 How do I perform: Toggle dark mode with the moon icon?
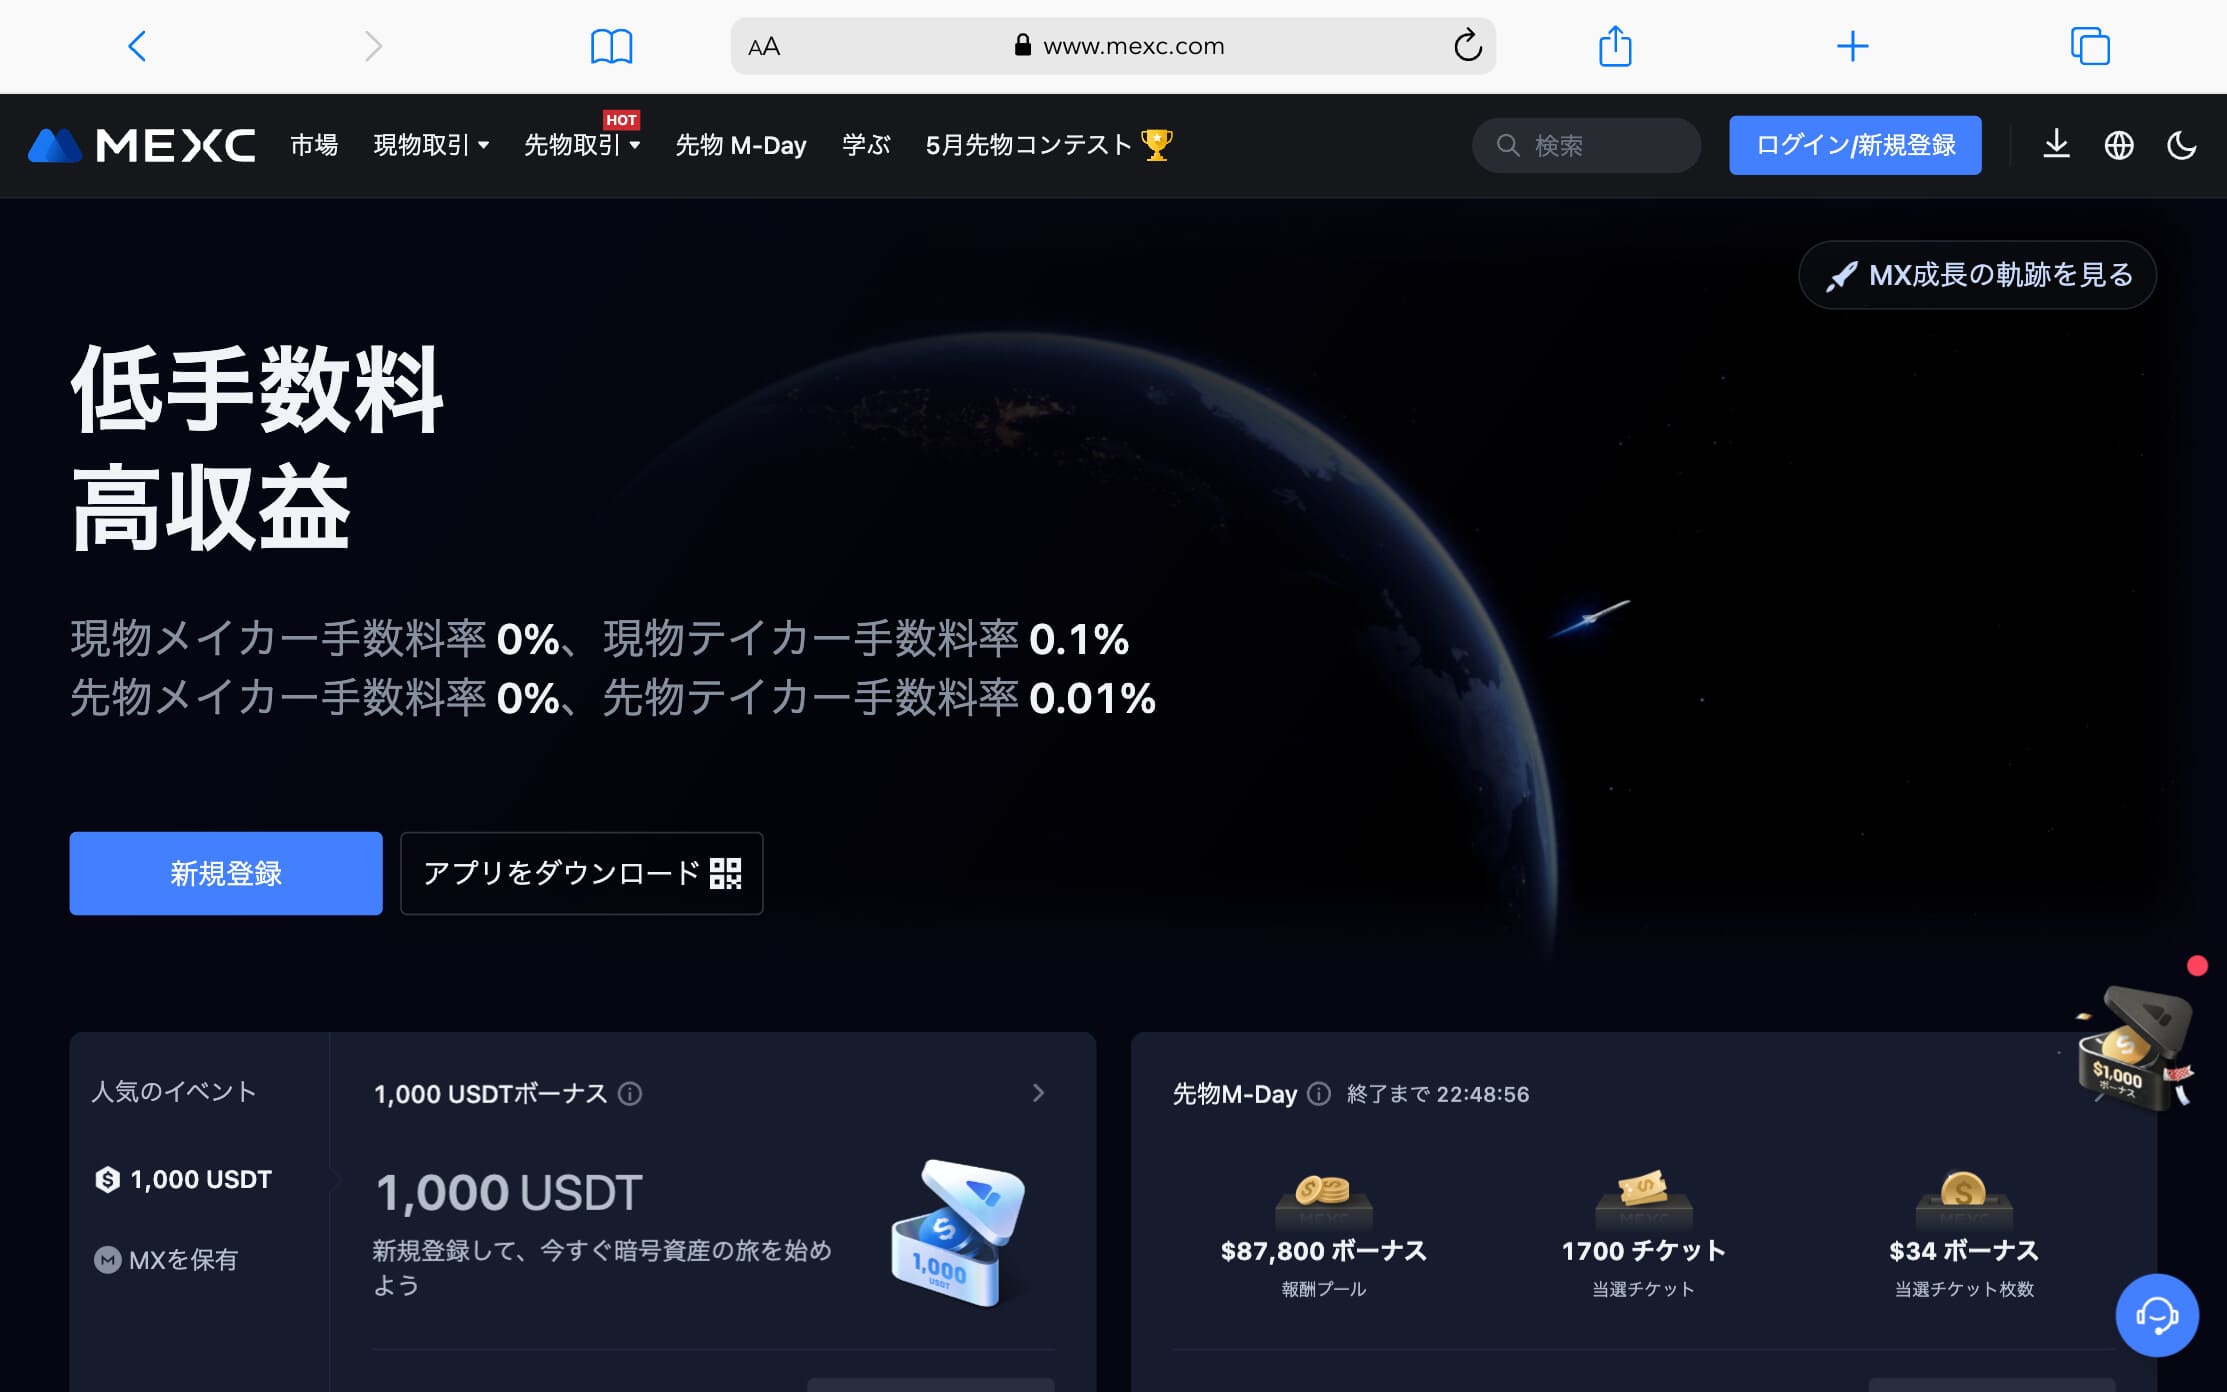point(2180,145)
